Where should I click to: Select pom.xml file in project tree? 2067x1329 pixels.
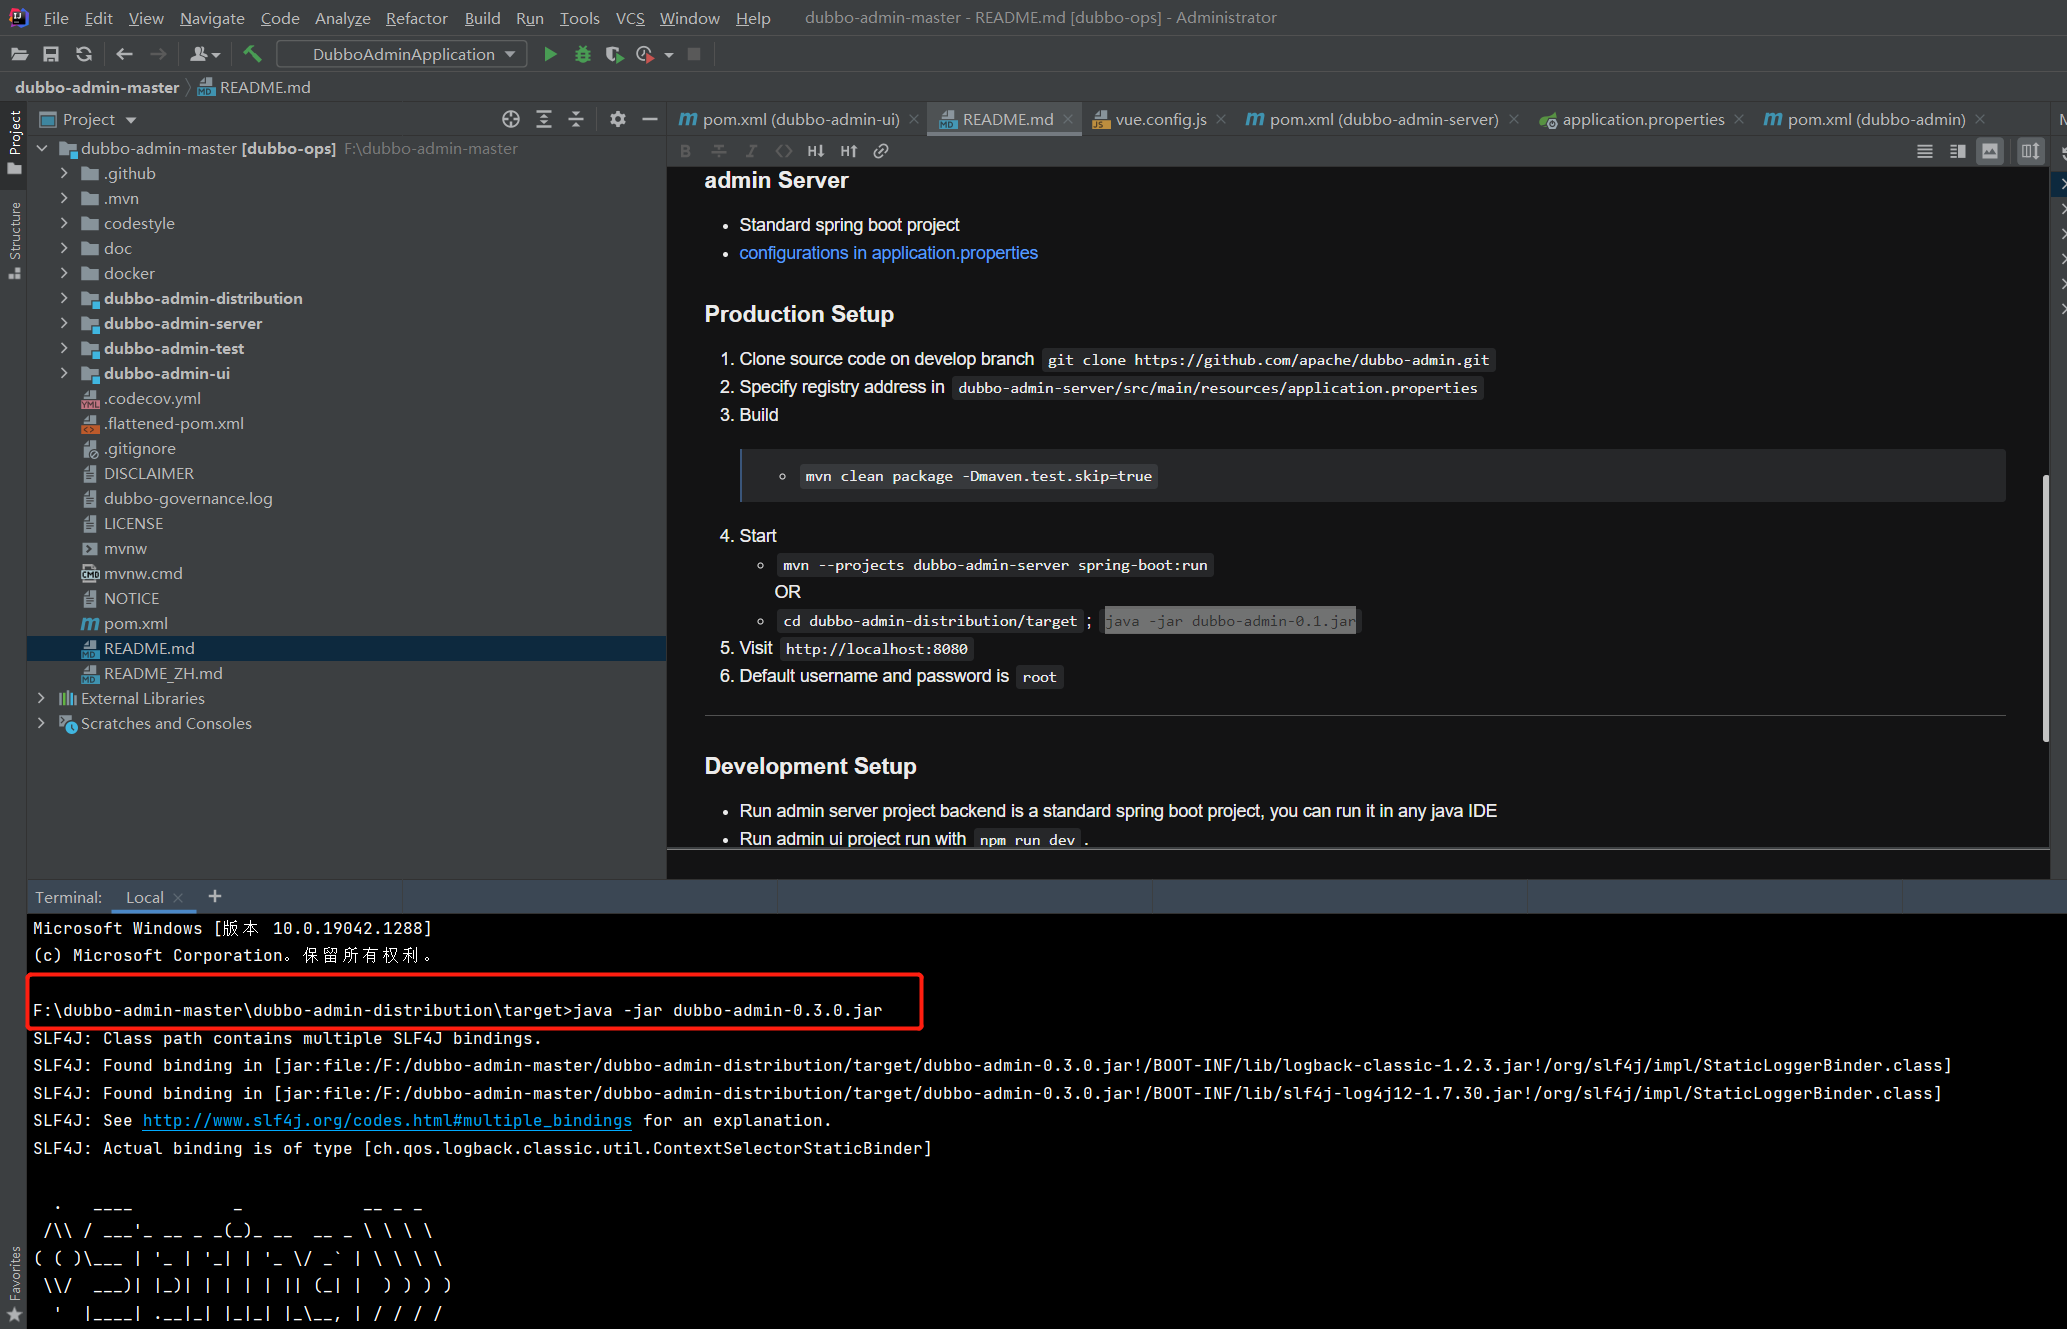point(136,623)
